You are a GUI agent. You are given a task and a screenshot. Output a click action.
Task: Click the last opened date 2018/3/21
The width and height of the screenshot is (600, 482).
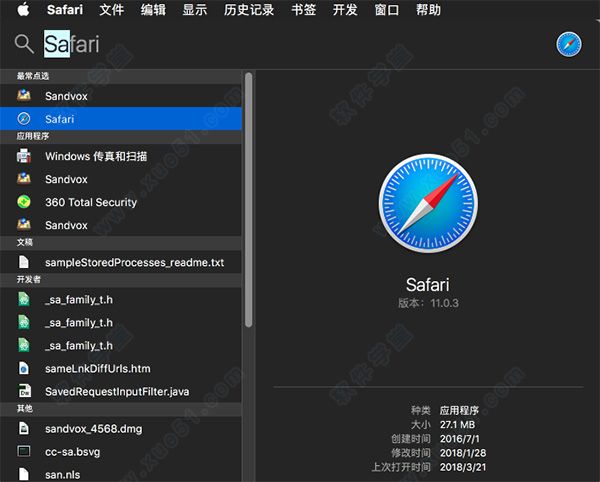click(x=463, y=467)
